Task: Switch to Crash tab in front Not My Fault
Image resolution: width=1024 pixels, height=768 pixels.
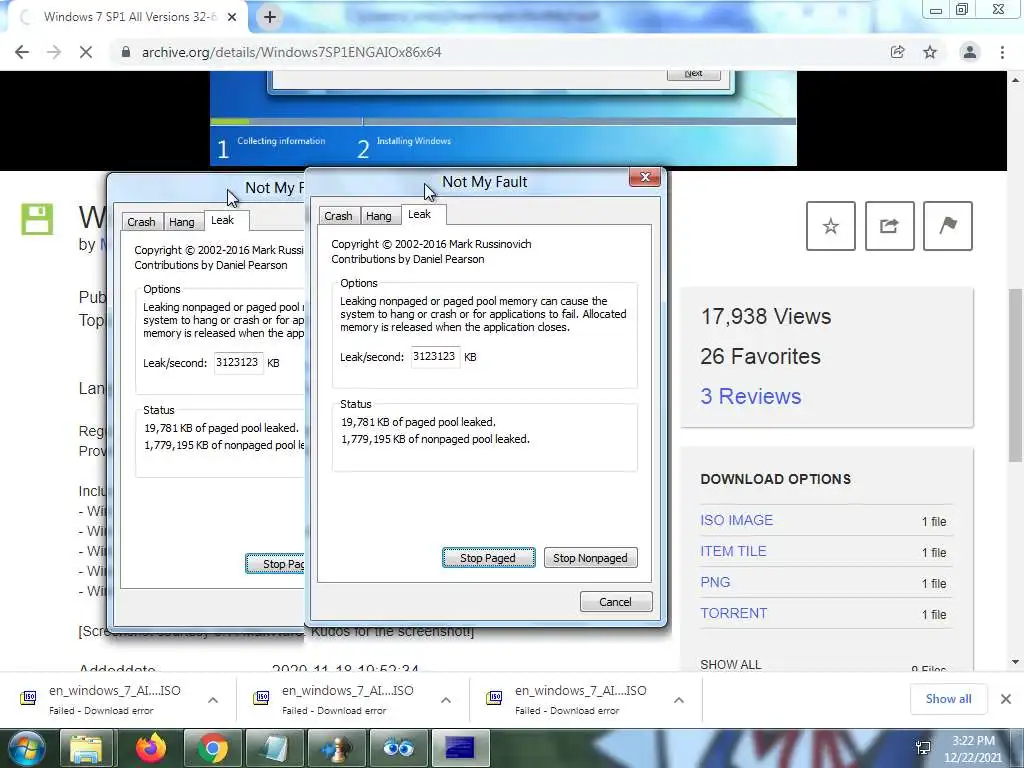Action: tap(338, 216)
